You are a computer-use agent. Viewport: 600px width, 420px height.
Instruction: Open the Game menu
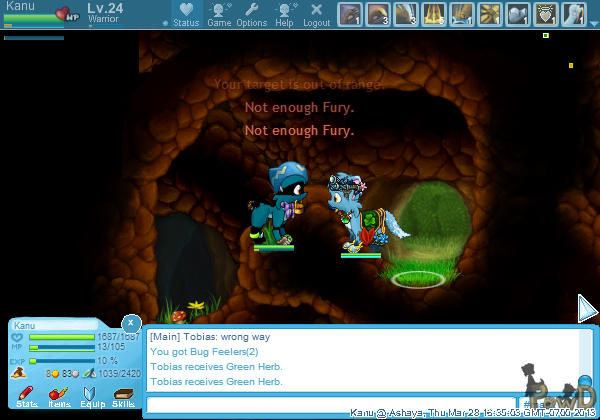tap(219, 15)
